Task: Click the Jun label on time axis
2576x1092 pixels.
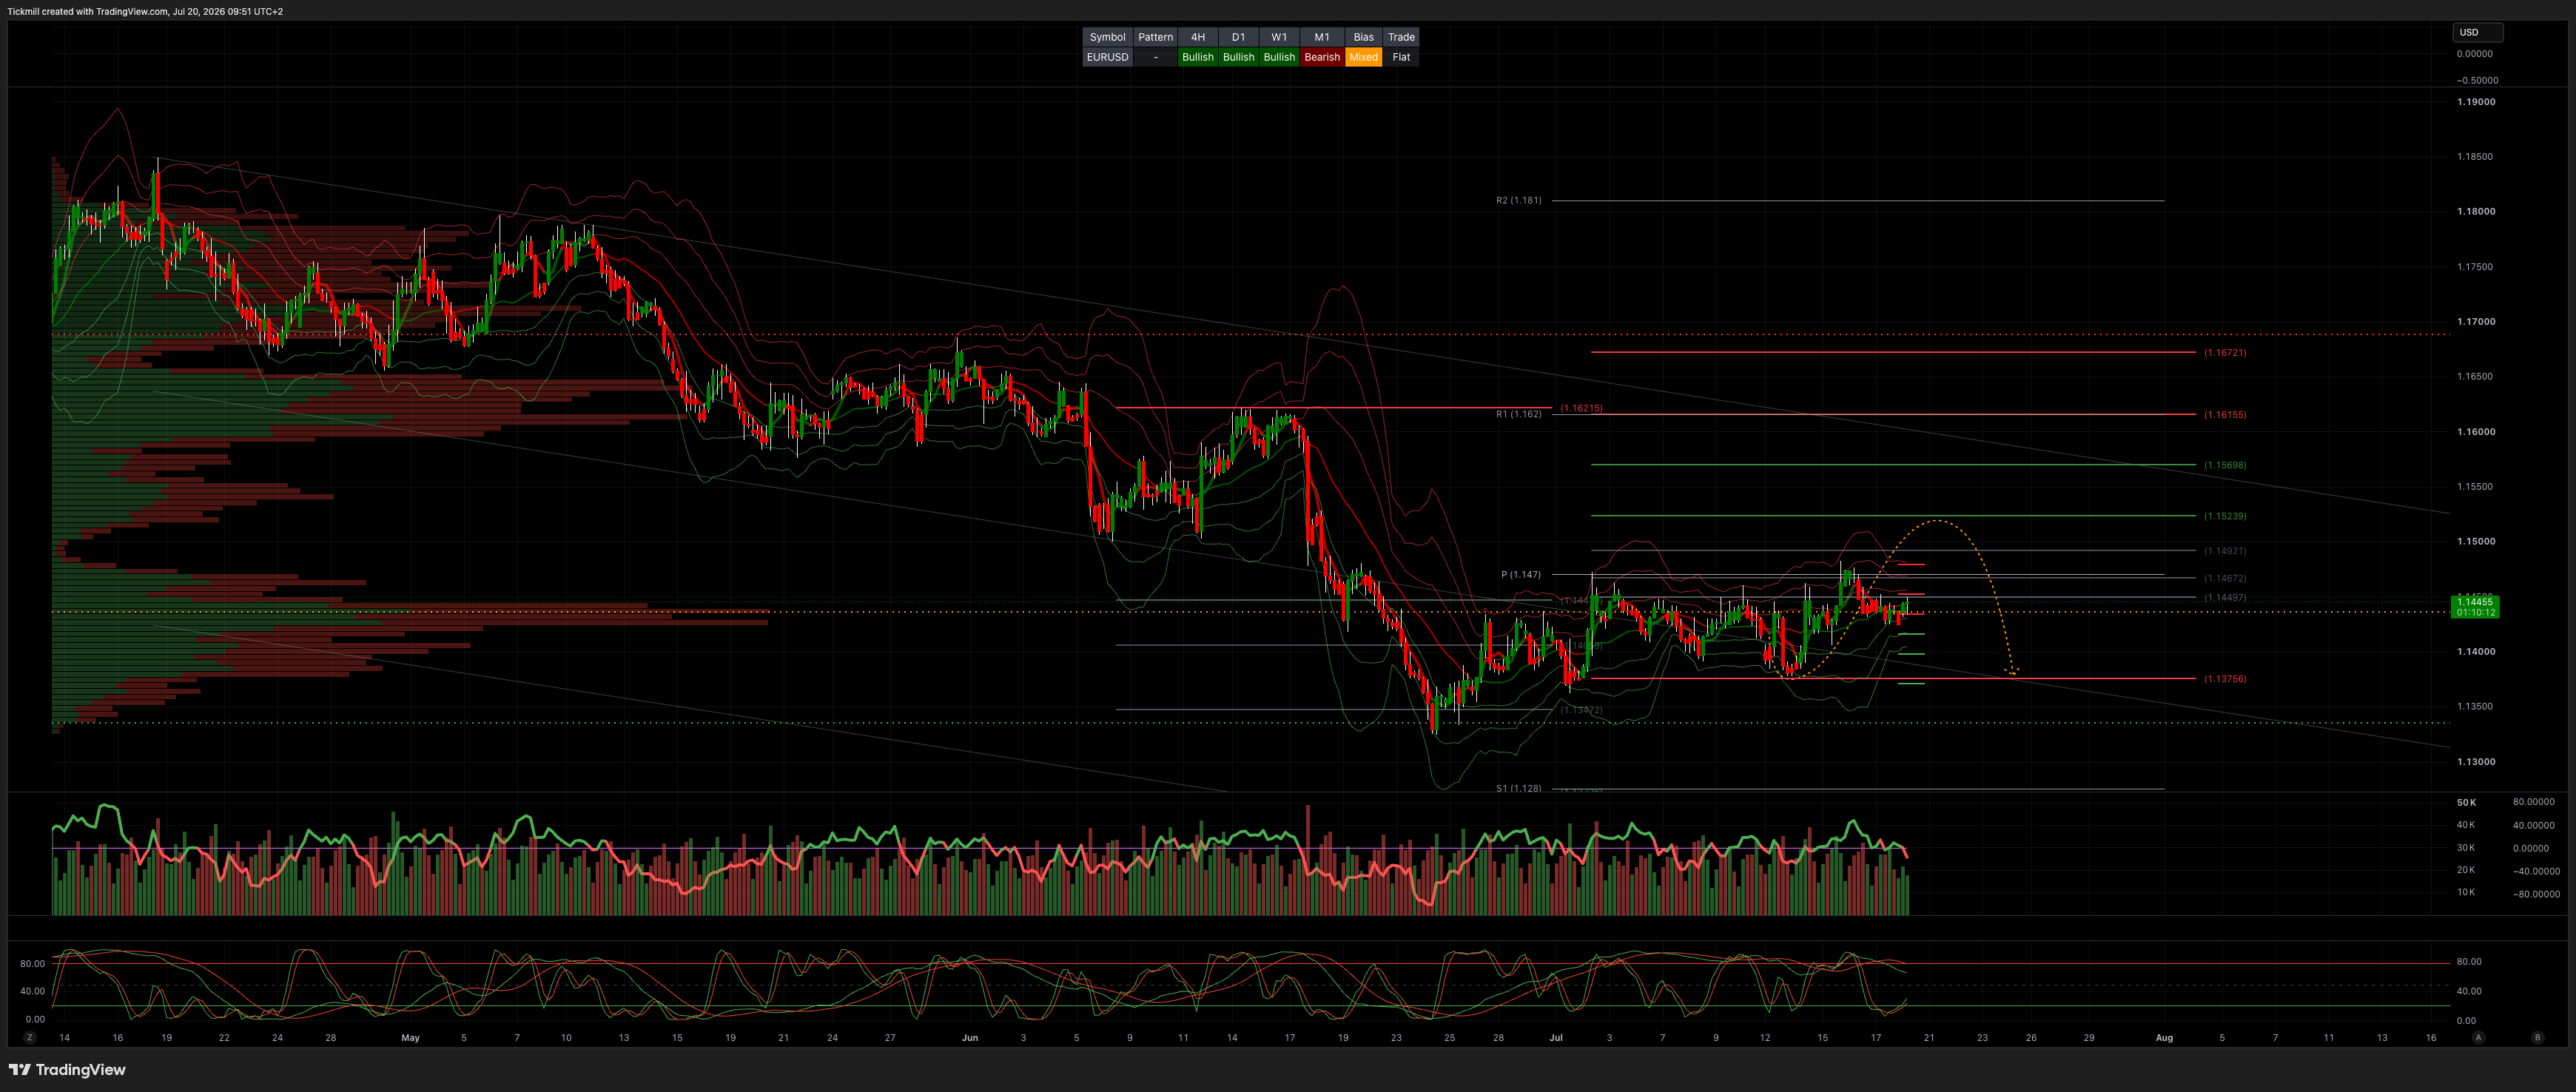Action: pyautogui.click(x=970, y=1038)
